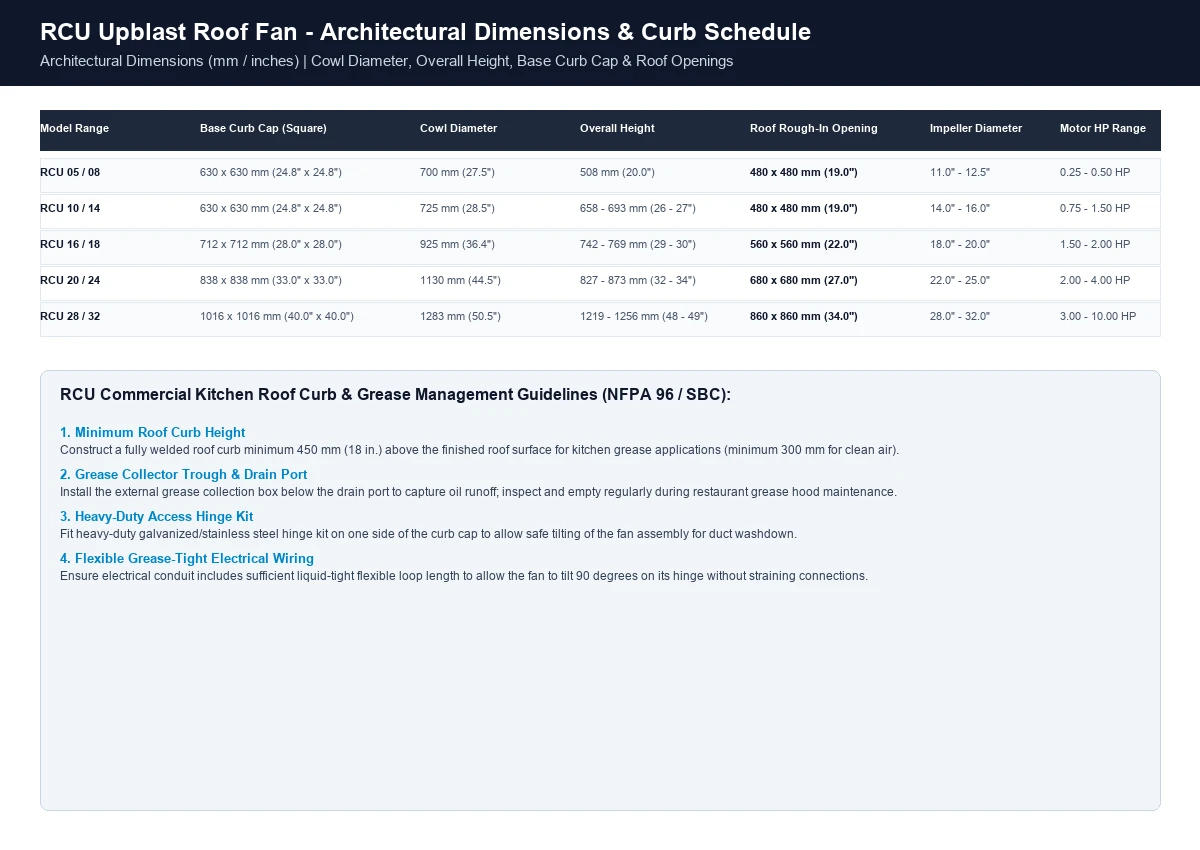1200x850 pixels.
Task: Click the '3.00 - 10.00 HP' motor cell
Action: [x=1098, y=316]
